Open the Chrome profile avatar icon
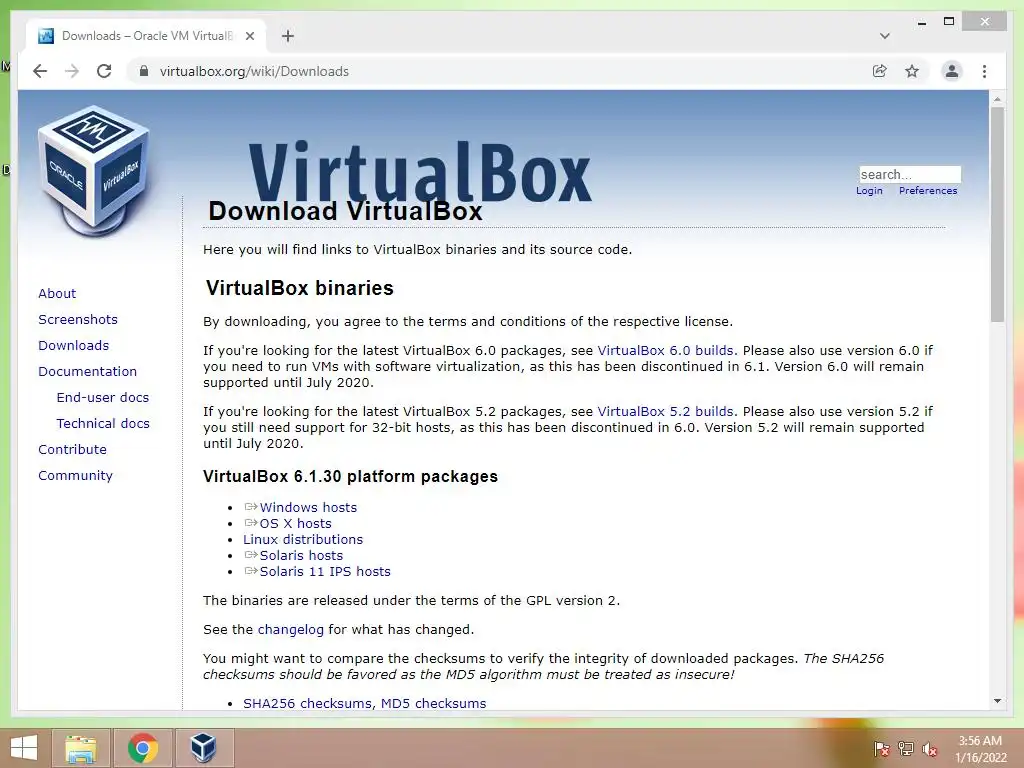The height and width of the screenshot is (768, 1024). [952, 71]
